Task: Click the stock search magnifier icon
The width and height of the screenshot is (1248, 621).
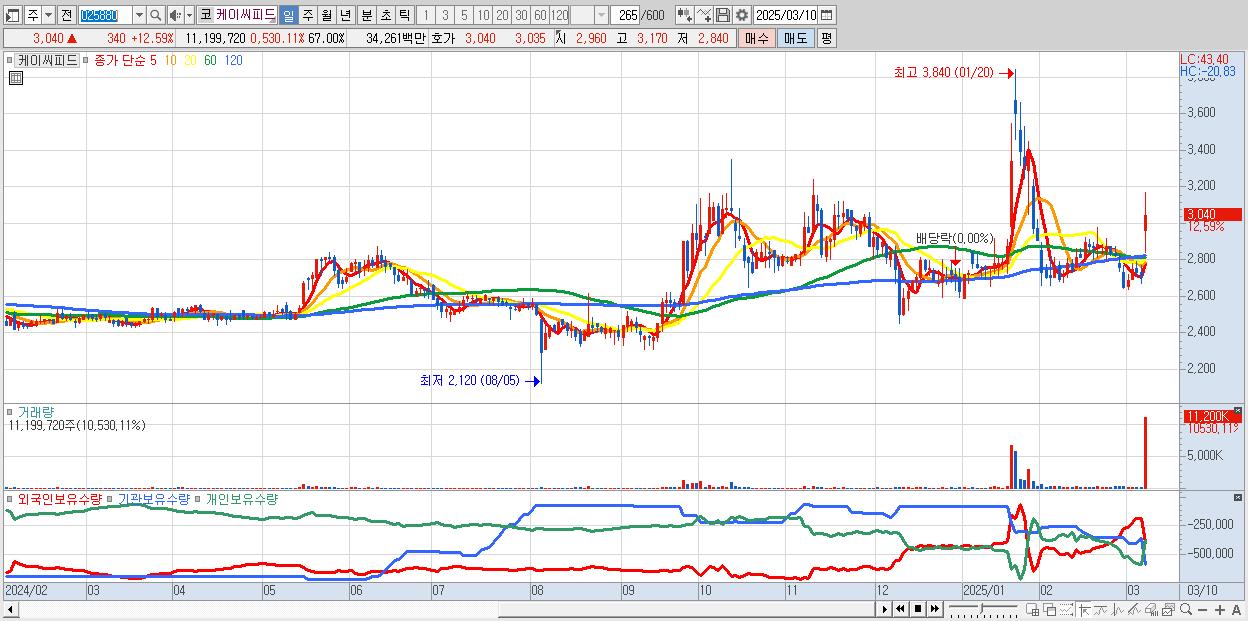Action: 155,15
